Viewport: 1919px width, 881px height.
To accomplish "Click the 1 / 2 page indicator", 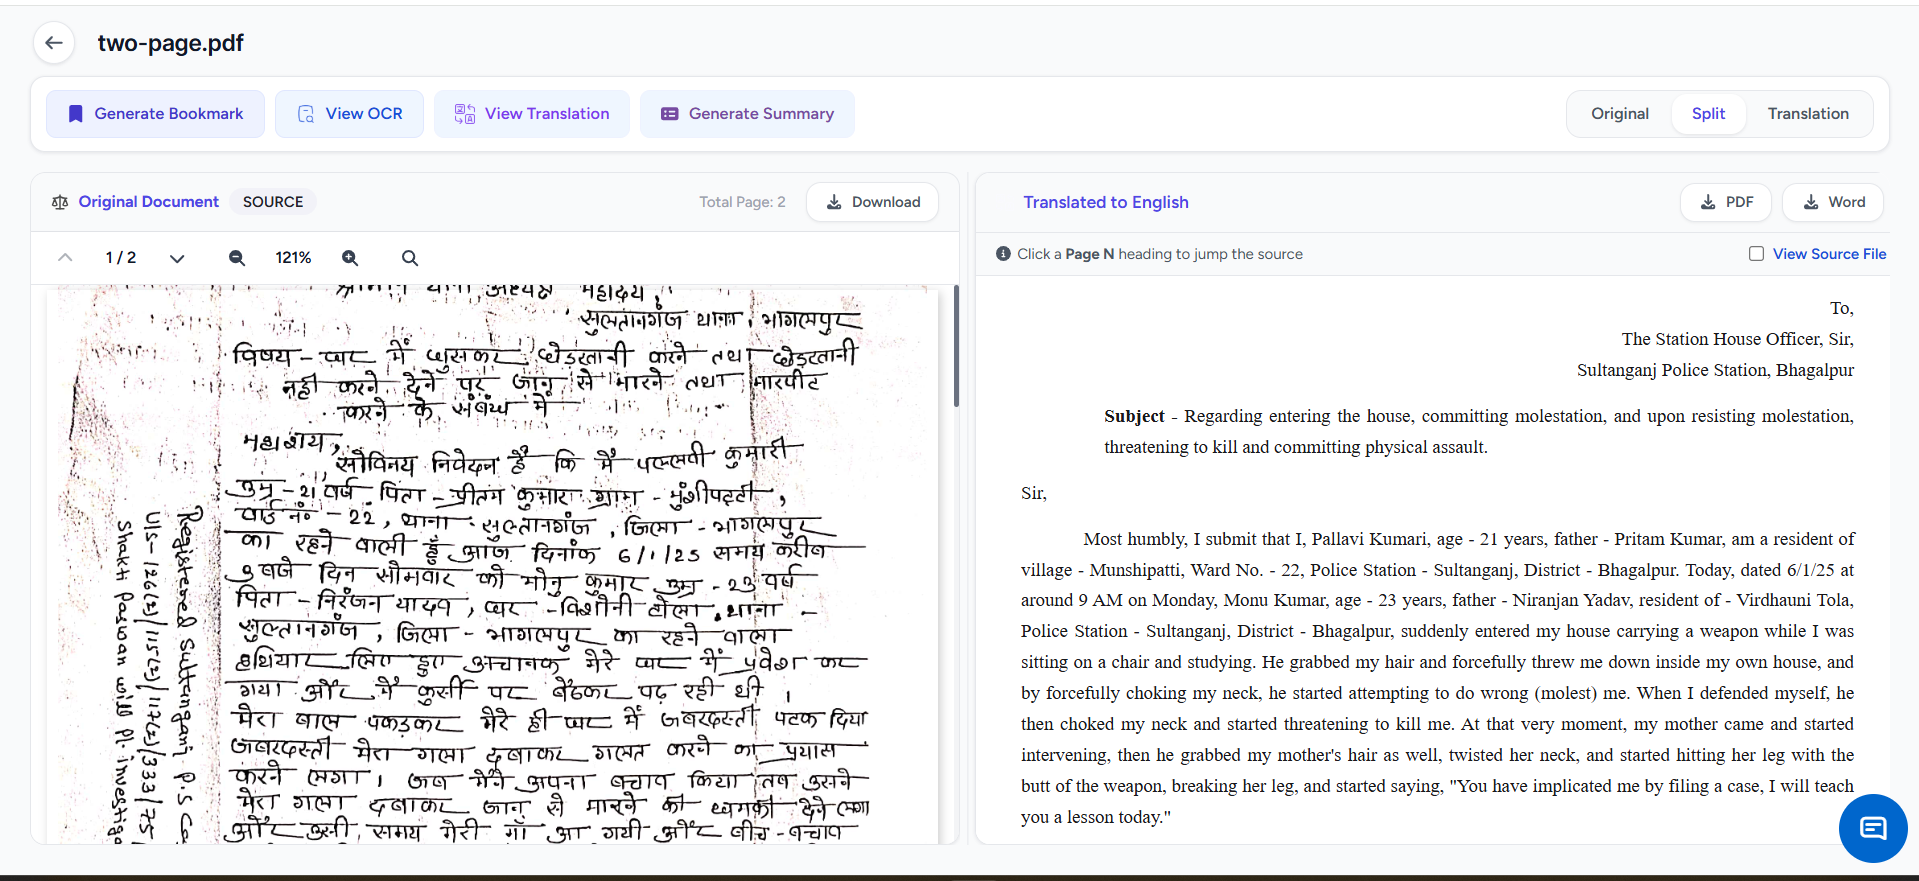I will pyautogui.click(x=121, y=258).
